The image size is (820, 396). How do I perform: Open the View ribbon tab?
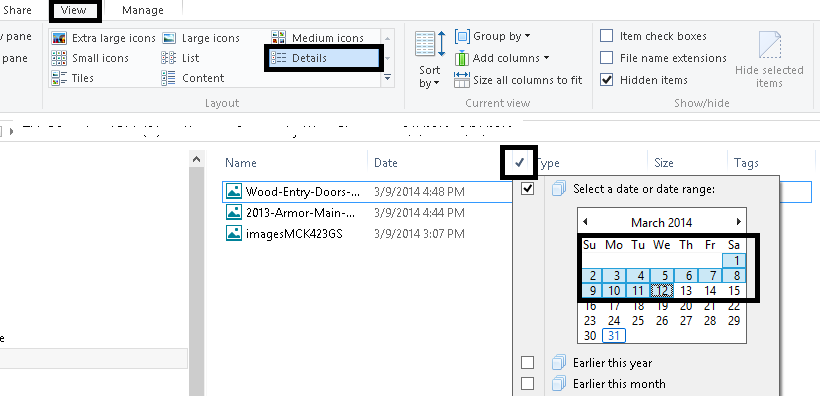point(73,10)
